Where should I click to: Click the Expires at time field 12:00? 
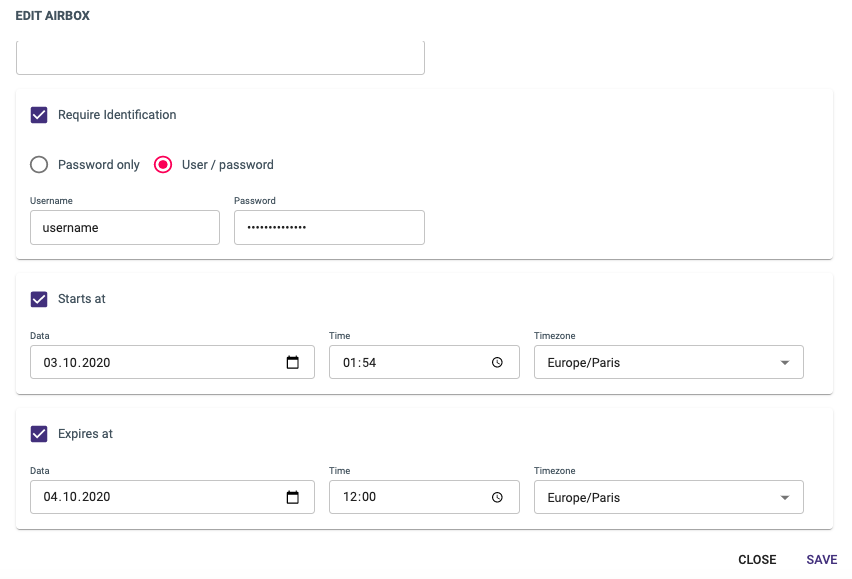[x=424, y=497]
